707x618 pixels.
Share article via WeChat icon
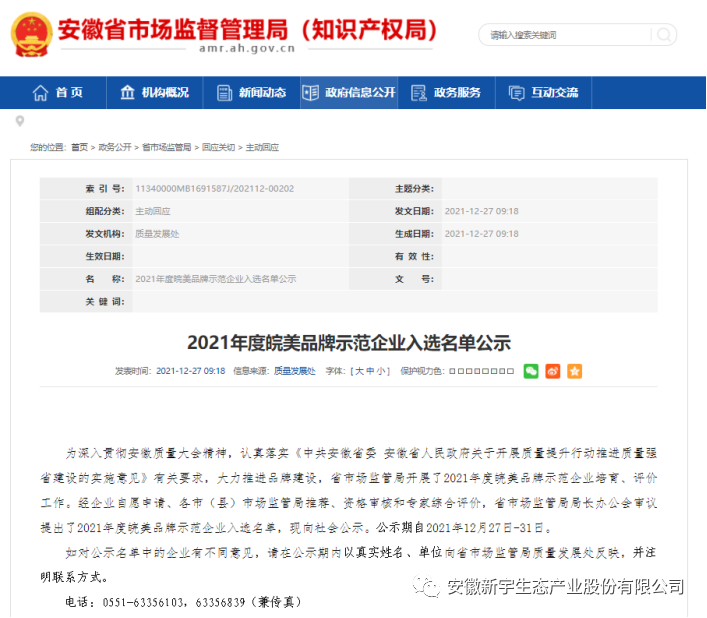531,371
